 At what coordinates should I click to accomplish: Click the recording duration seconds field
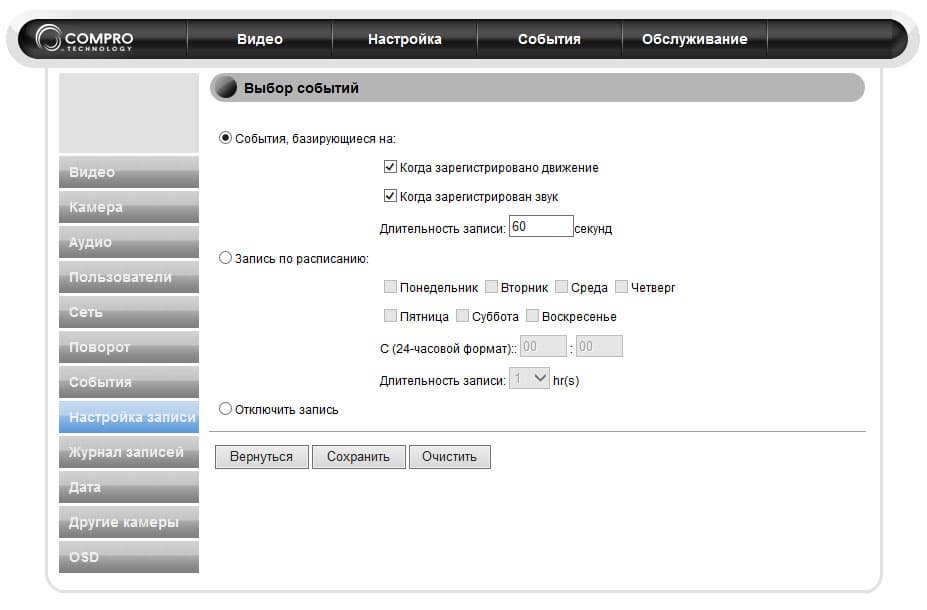[x=541, y=226]
